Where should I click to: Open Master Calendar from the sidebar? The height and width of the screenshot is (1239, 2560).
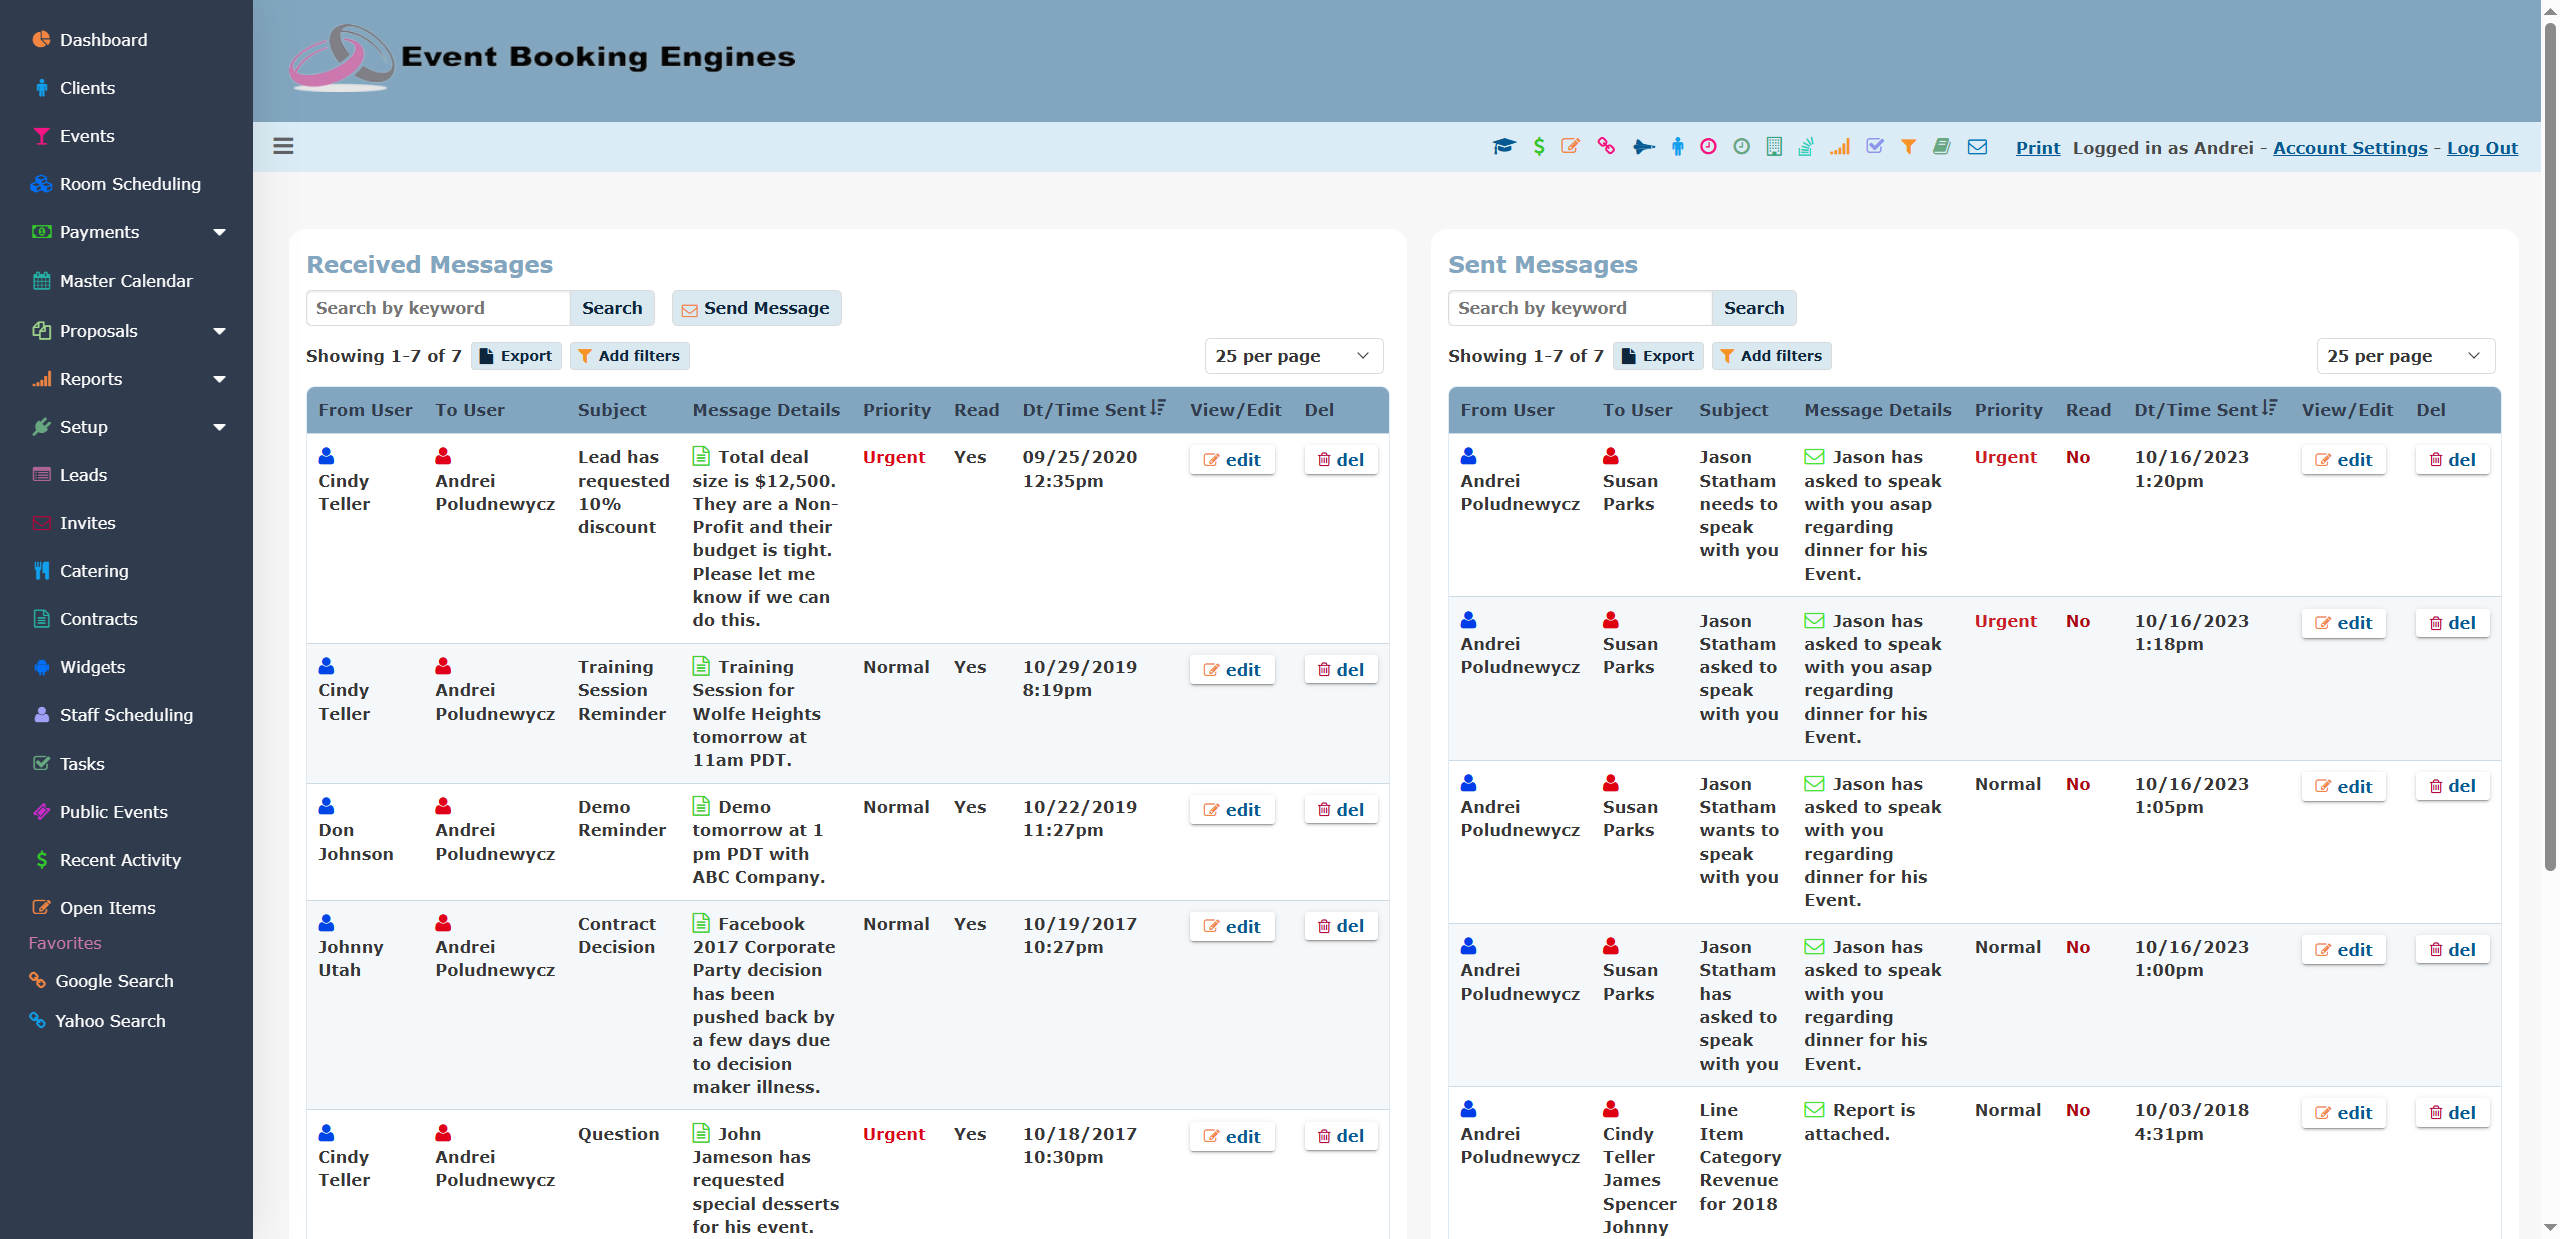(126, 281)
